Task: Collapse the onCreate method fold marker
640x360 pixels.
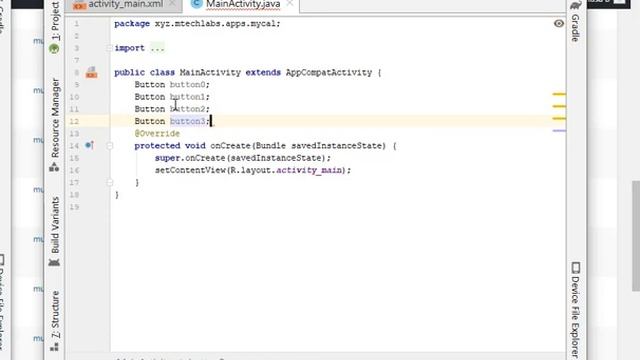Action: [x=109, y=146]
